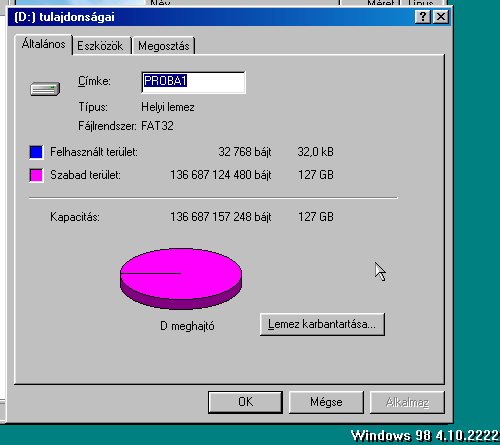500x445 pixels.
Task: Click the Szabad terület label
Action: (85, 175)
